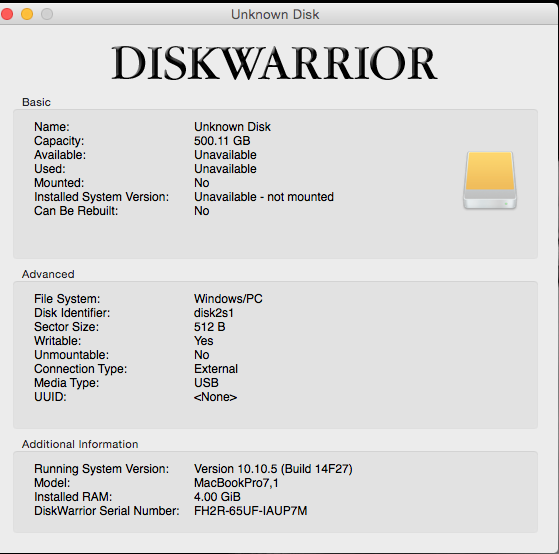This screenshot has width=559, height=554.
Task: Click the 'No' value beside Unmountable
Action: click(x=201, y=355)
